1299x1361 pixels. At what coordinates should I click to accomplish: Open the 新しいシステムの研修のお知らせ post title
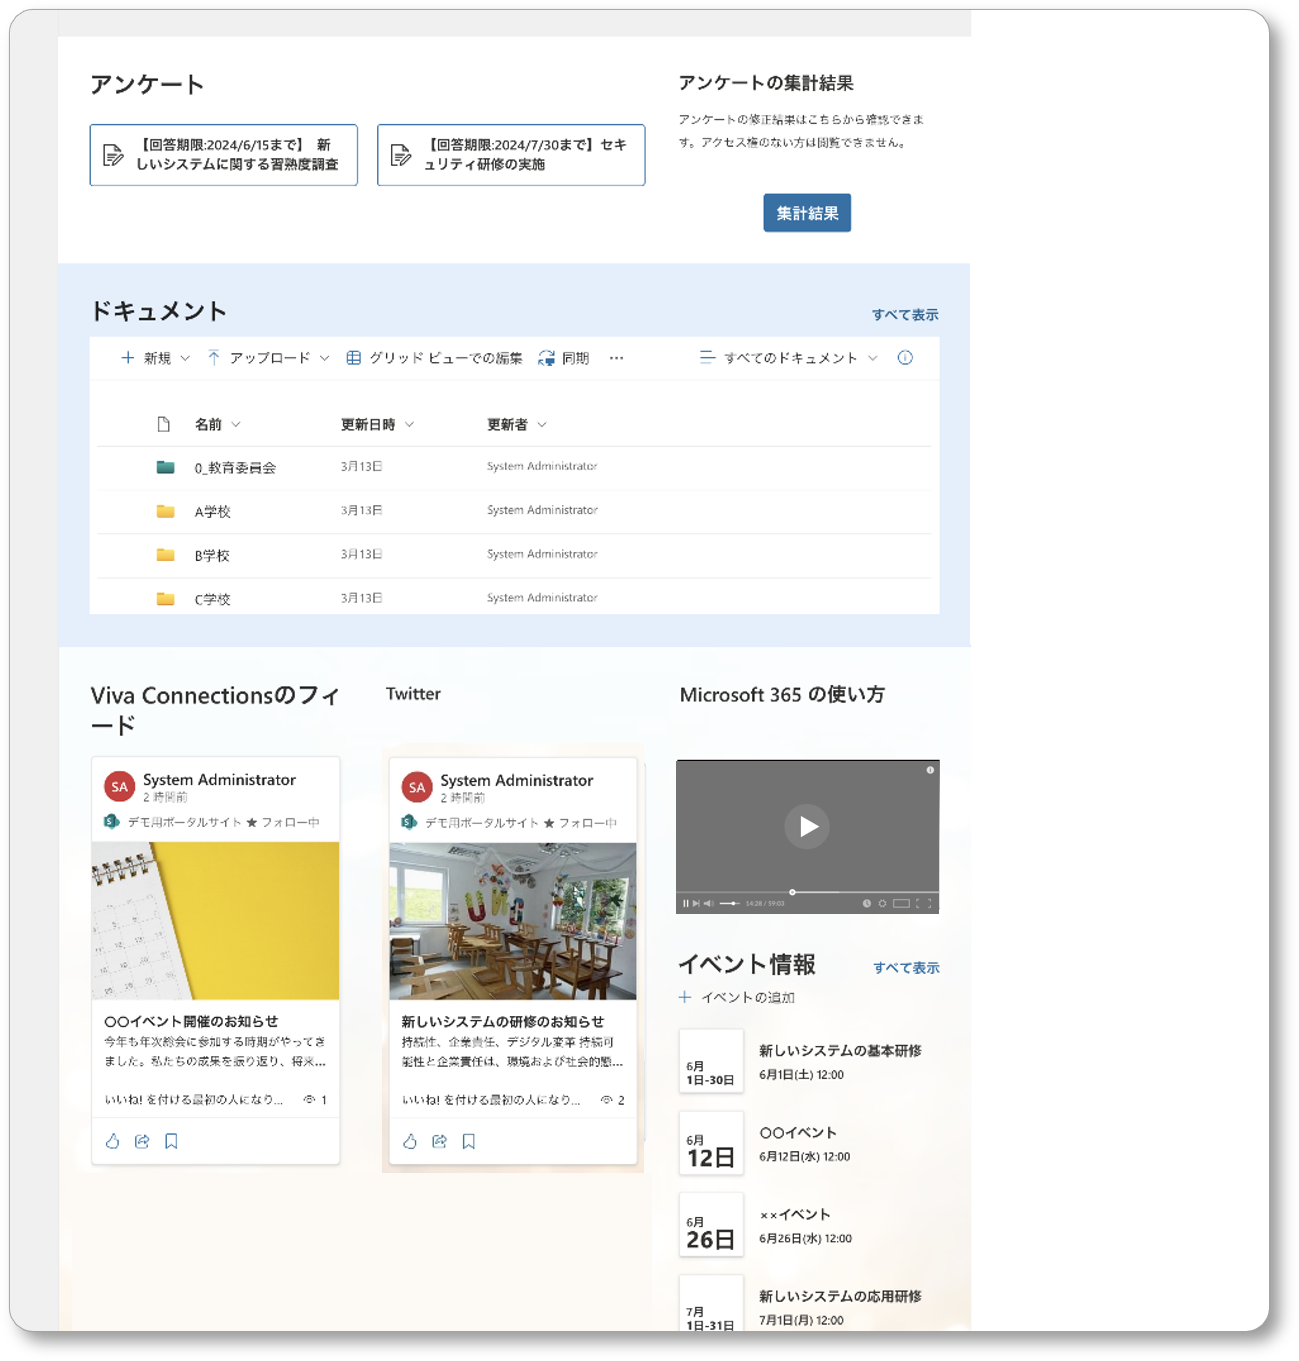tap(503, 1022)
